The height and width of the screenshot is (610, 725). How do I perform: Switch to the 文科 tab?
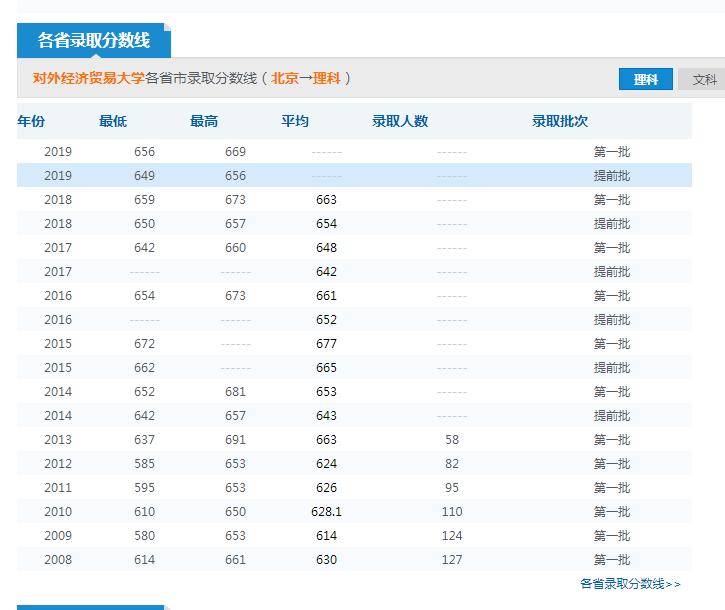(704, 80)
